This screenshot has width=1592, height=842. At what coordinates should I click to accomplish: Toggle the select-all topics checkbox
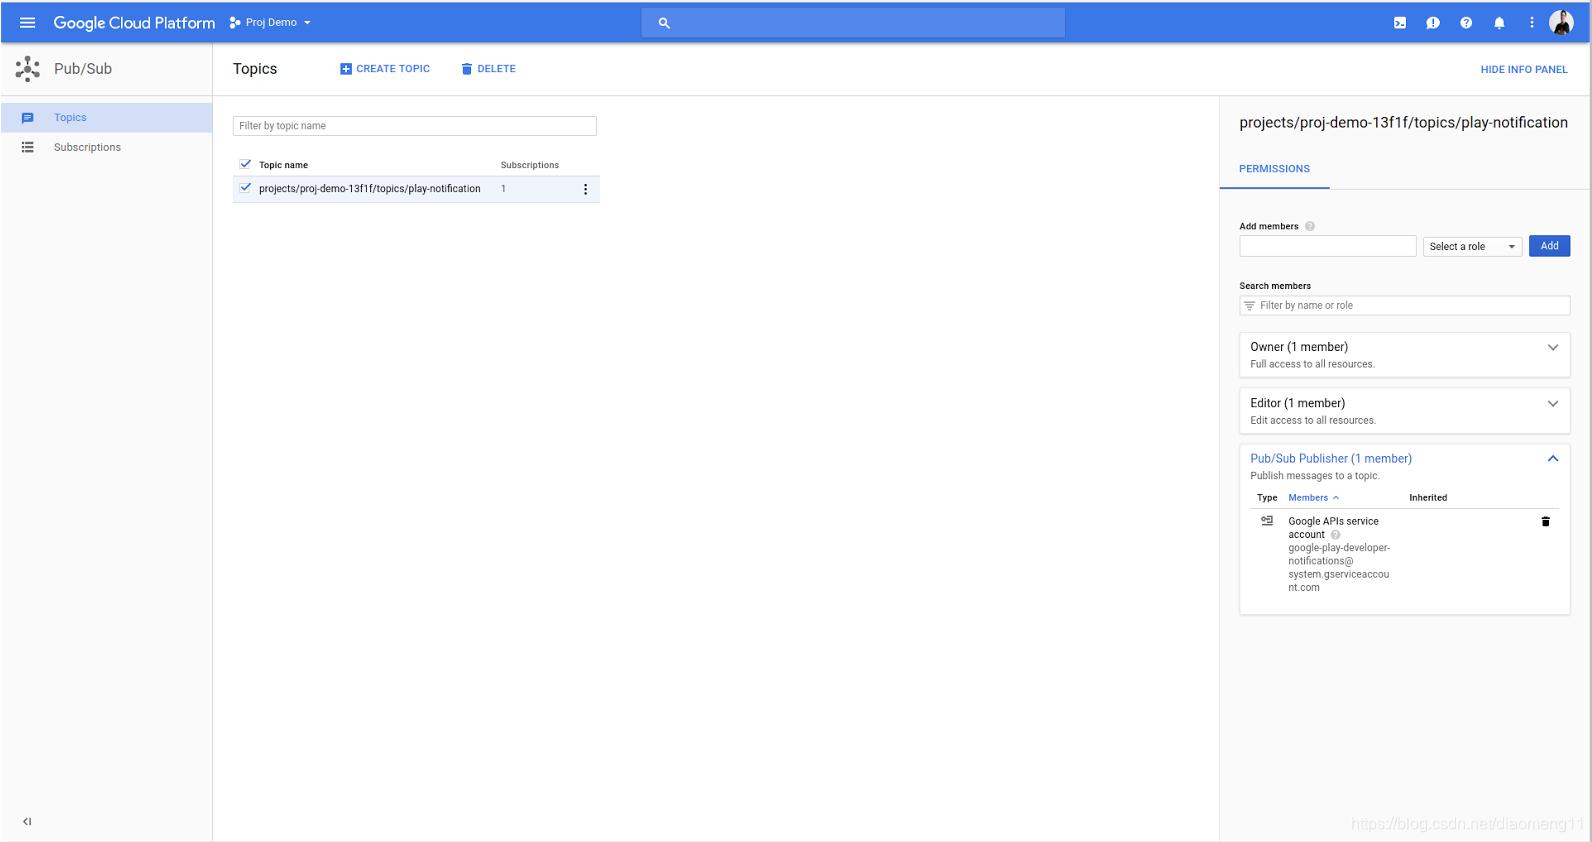click(x=246, y=164)
